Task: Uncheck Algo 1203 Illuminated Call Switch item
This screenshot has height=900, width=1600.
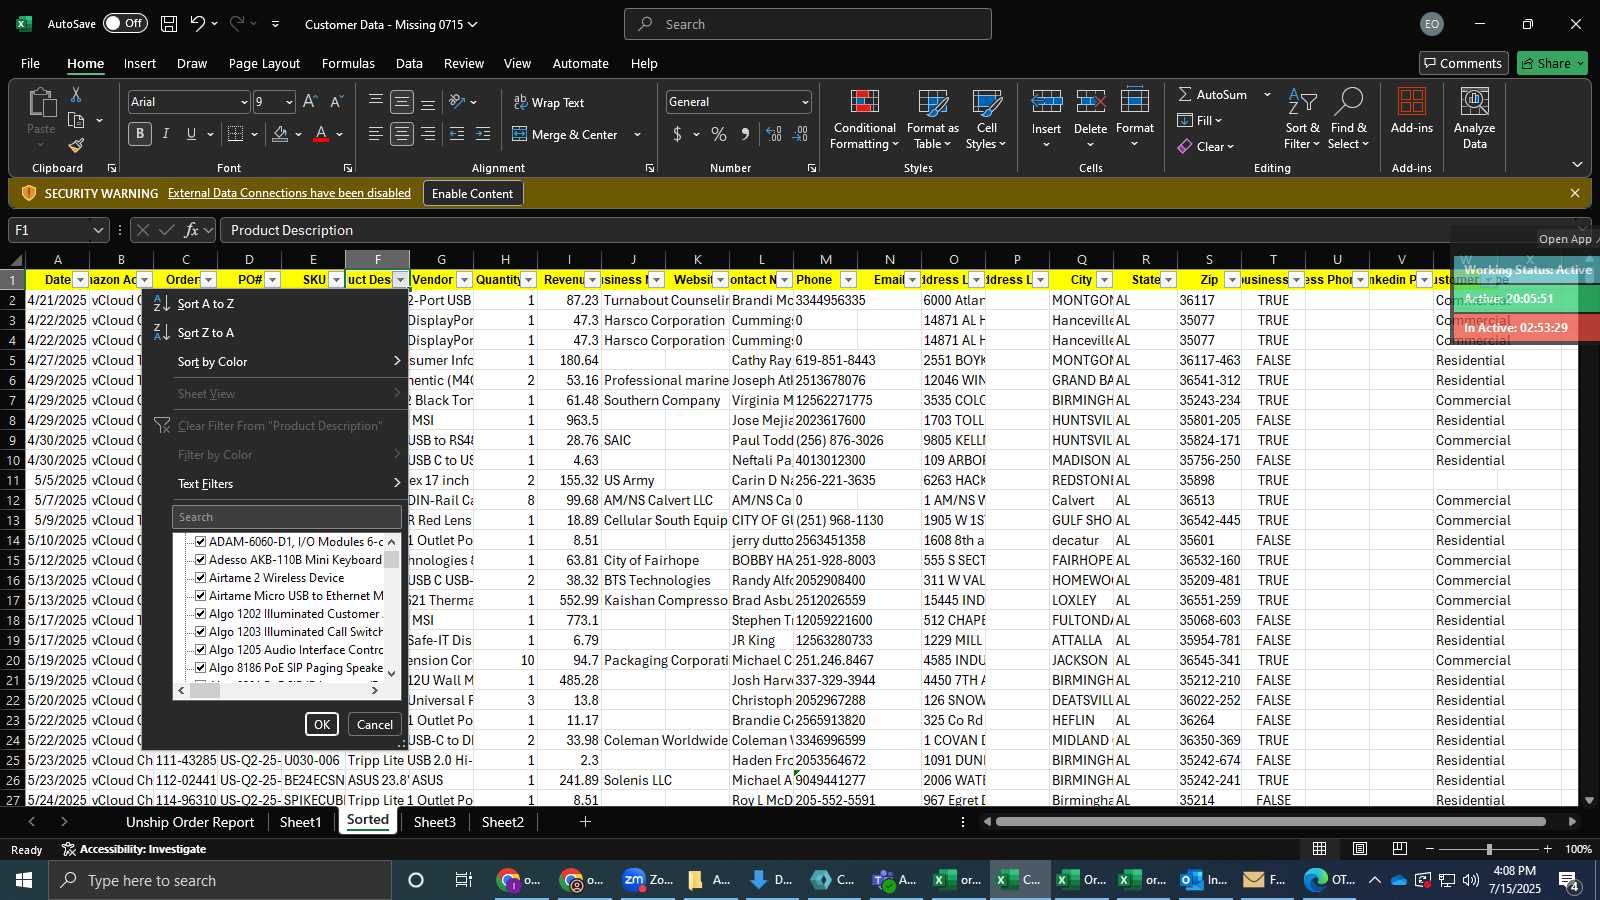Action: pos(200,632)
